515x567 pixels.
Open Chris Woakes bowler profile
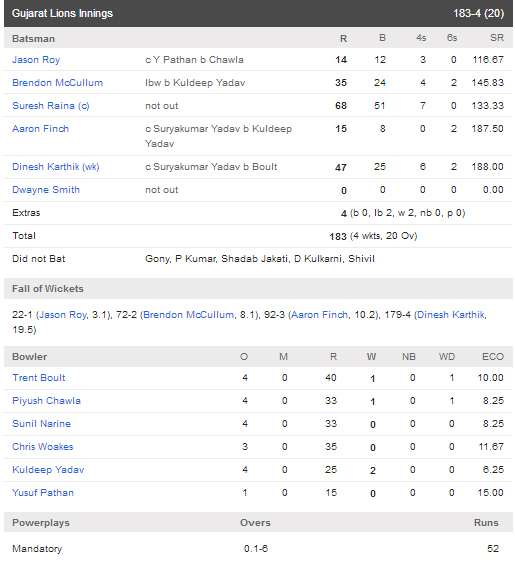(43, 447)
